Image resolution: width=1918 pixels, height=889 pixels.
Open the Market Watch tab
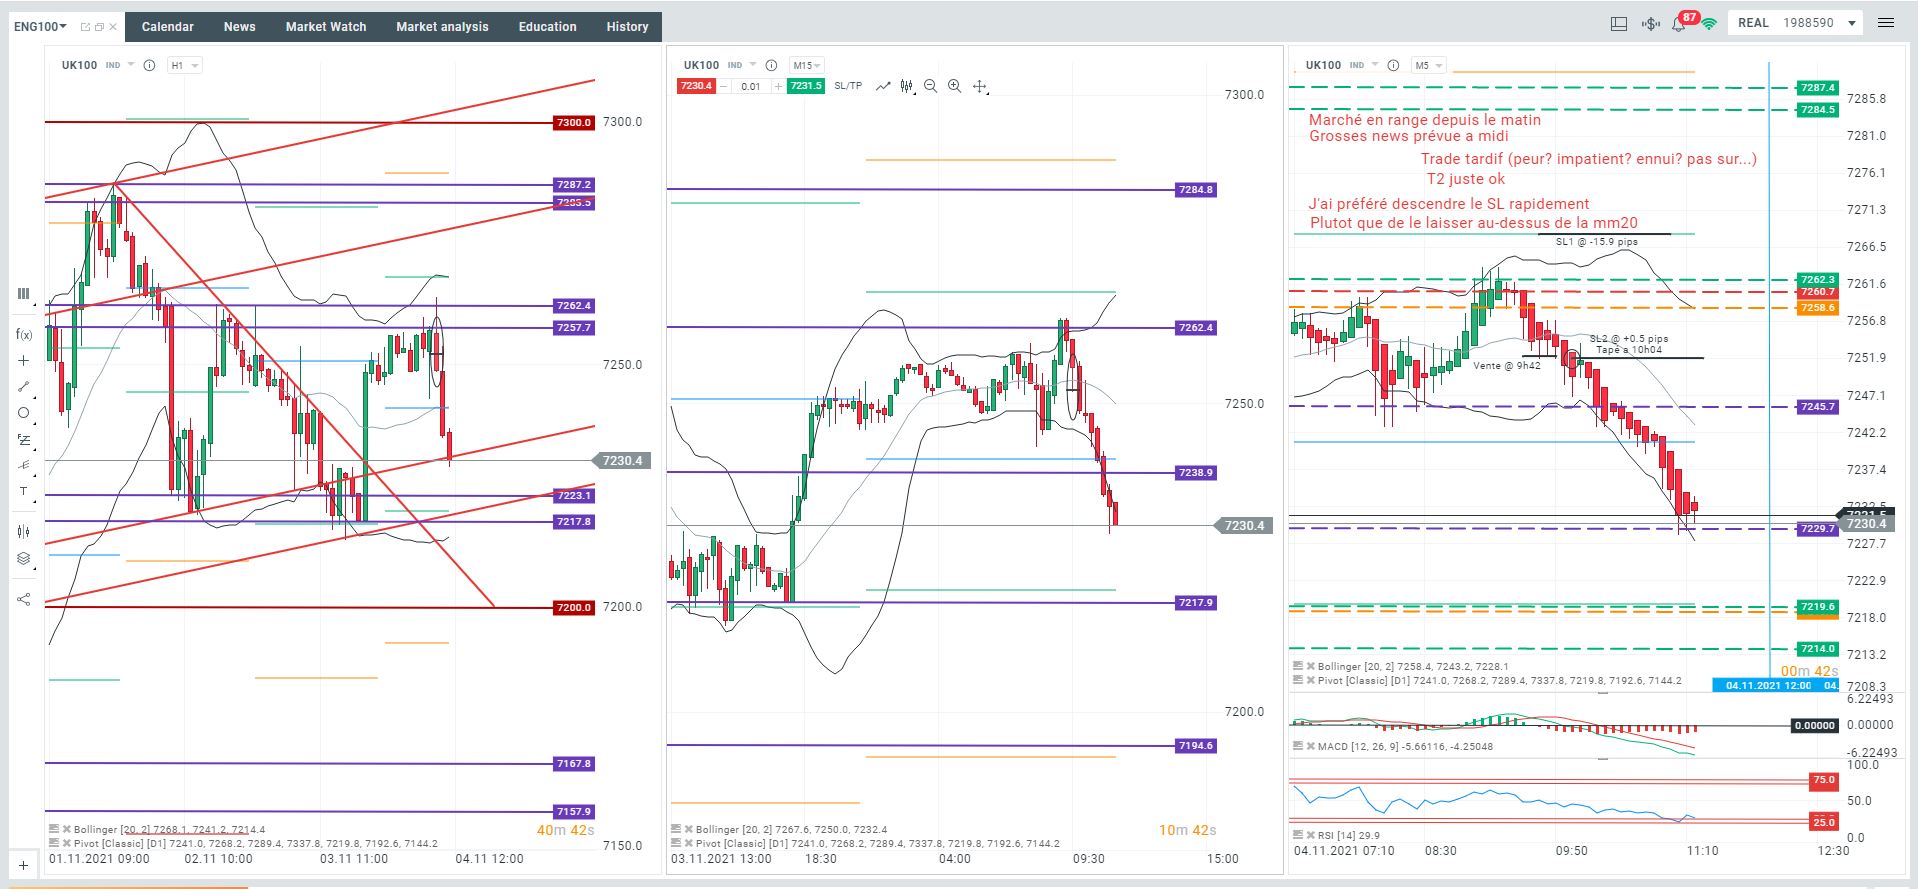(x=326, y=27)
